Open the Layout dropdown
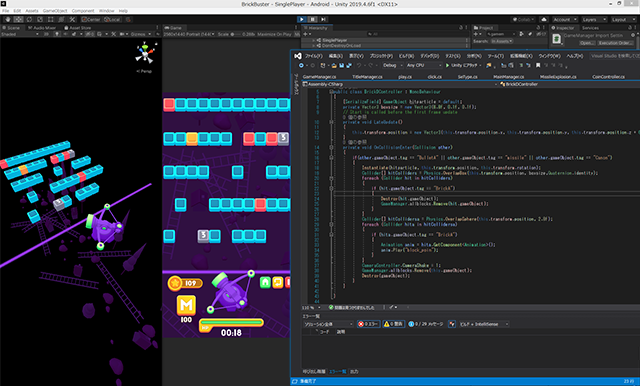 (x=623, y=19)
